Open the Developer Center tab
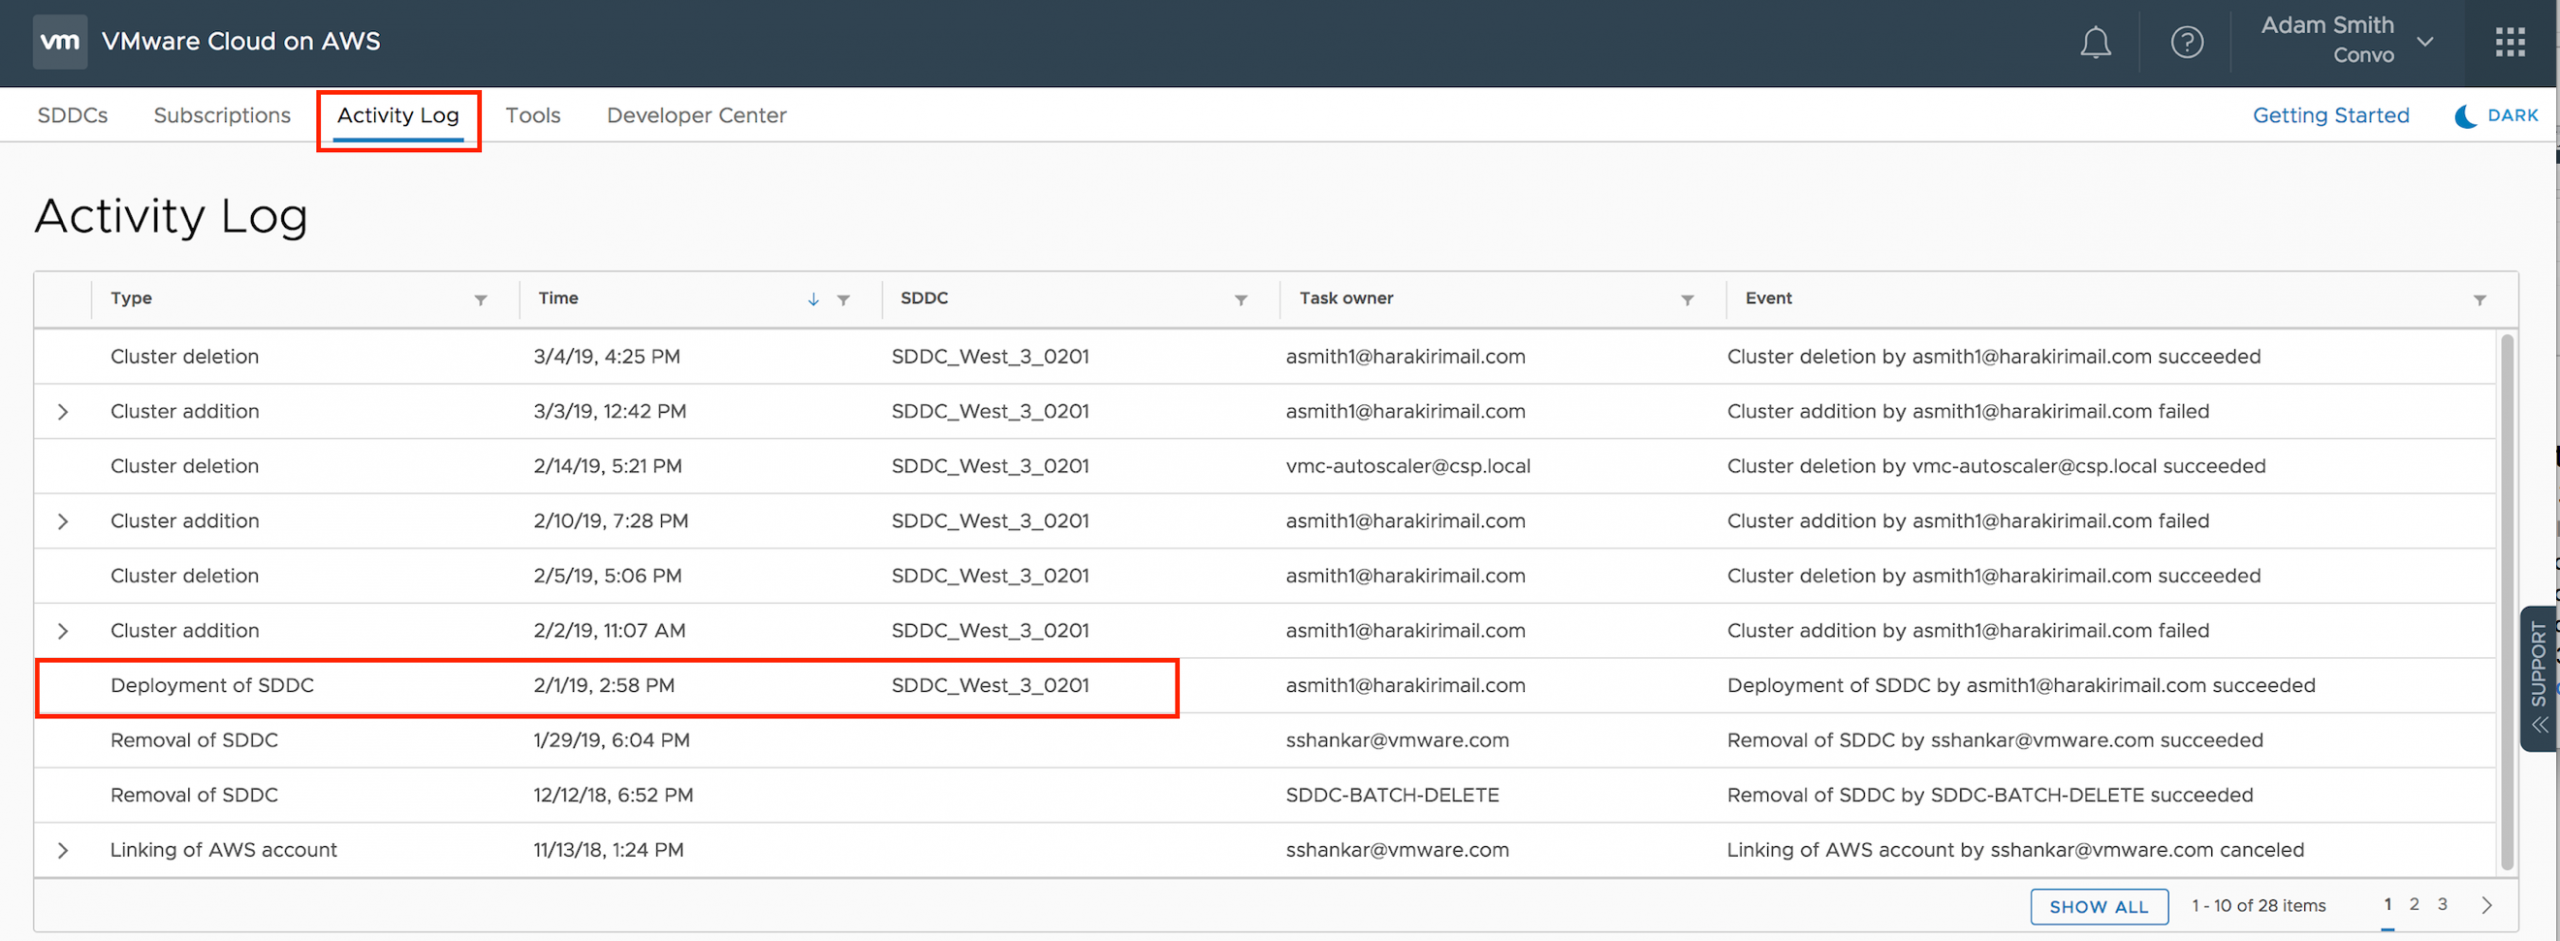The height and width of the screenshot is (941, 2560). (696, 116)
